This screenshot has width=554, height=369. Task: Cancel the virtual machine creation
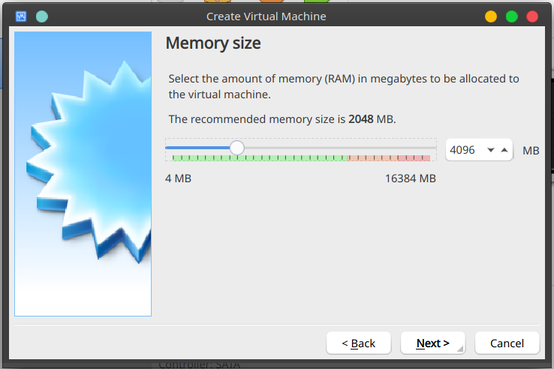click(x=507, y=343)
